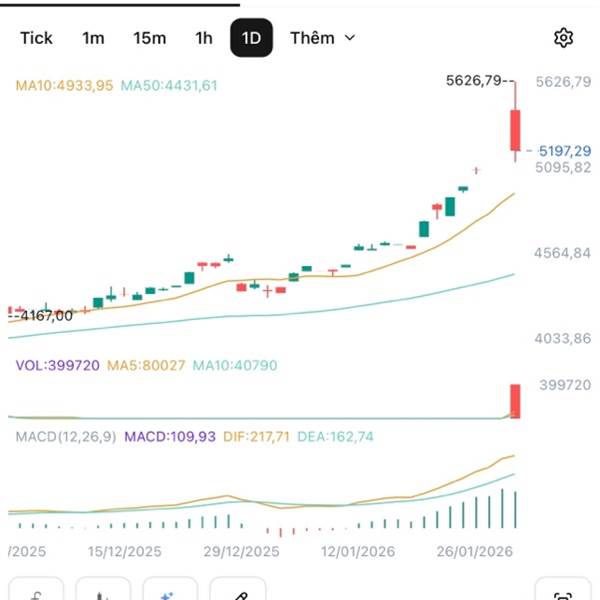
Task: Switch to 15m timeframe
Action: coord(149,38)
